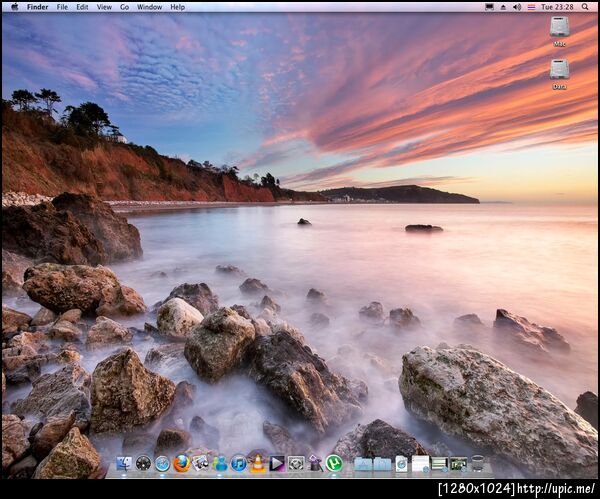Select the Mac hard drive icon
The width and height of the screenshot is (600, 499).
559,28
